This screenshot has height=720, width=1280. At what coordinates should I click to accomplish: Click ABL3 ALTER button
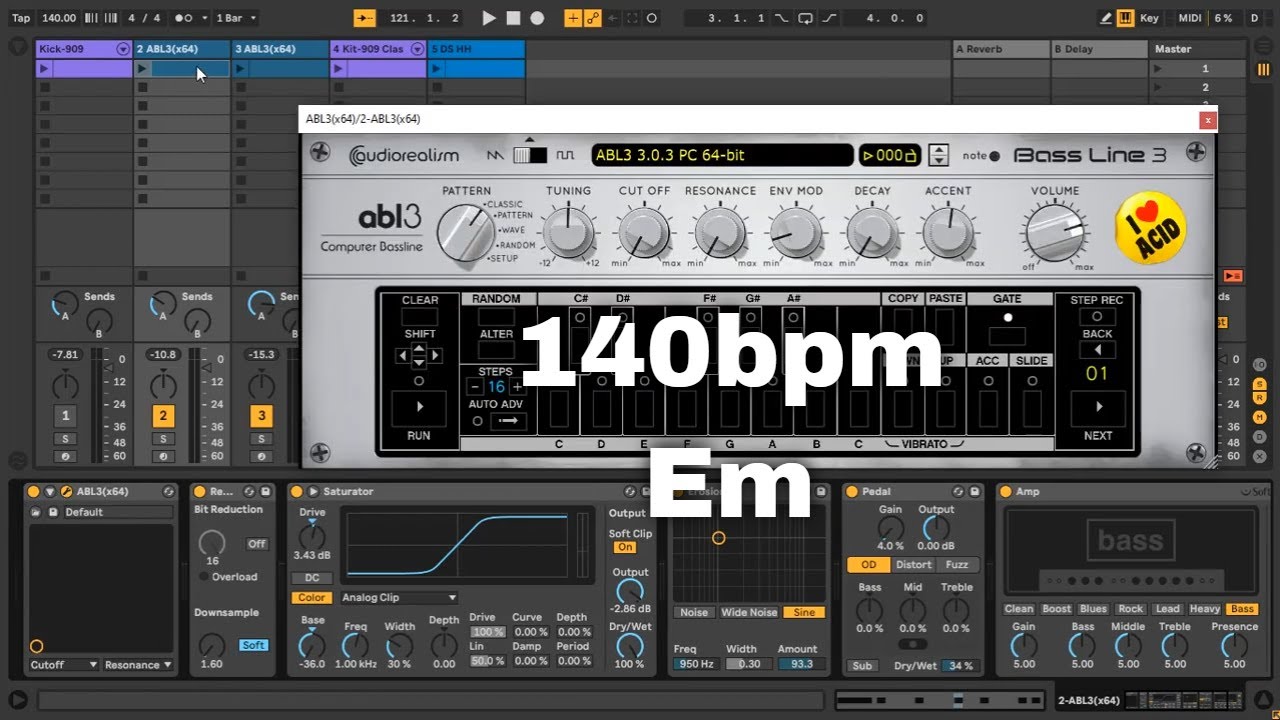click(x=496, y=350)
